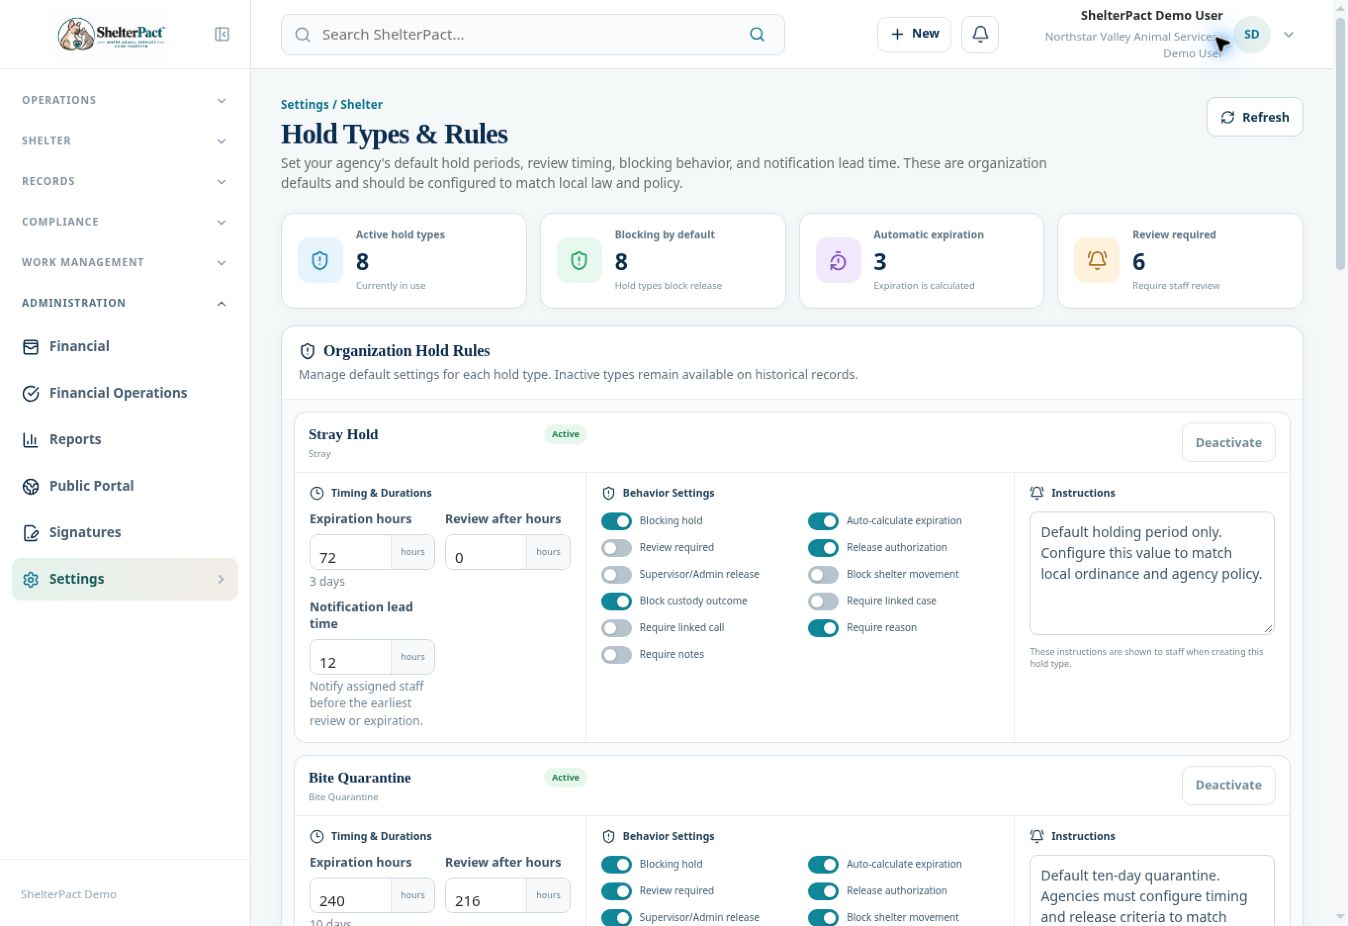Click Bite Quarantine Behavior Settings shield icon

608,836
